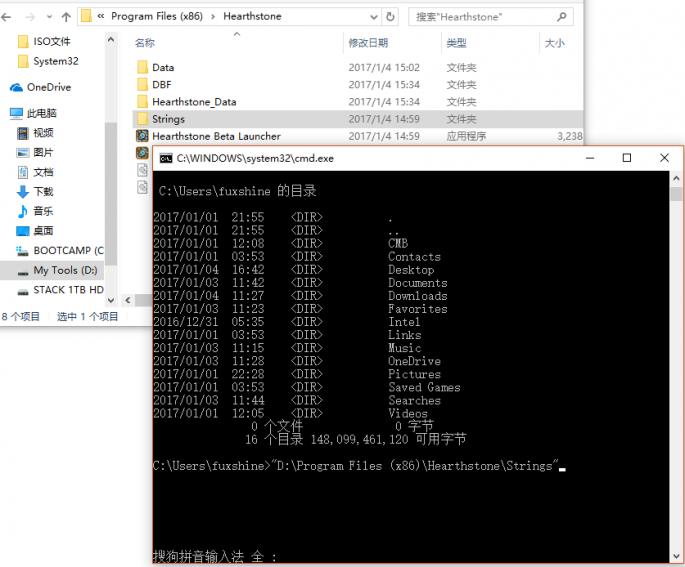This screenshot has height=567, width=685.
Task: Open the Hearthstone_Data folder
Action: [x=194, y=102]
